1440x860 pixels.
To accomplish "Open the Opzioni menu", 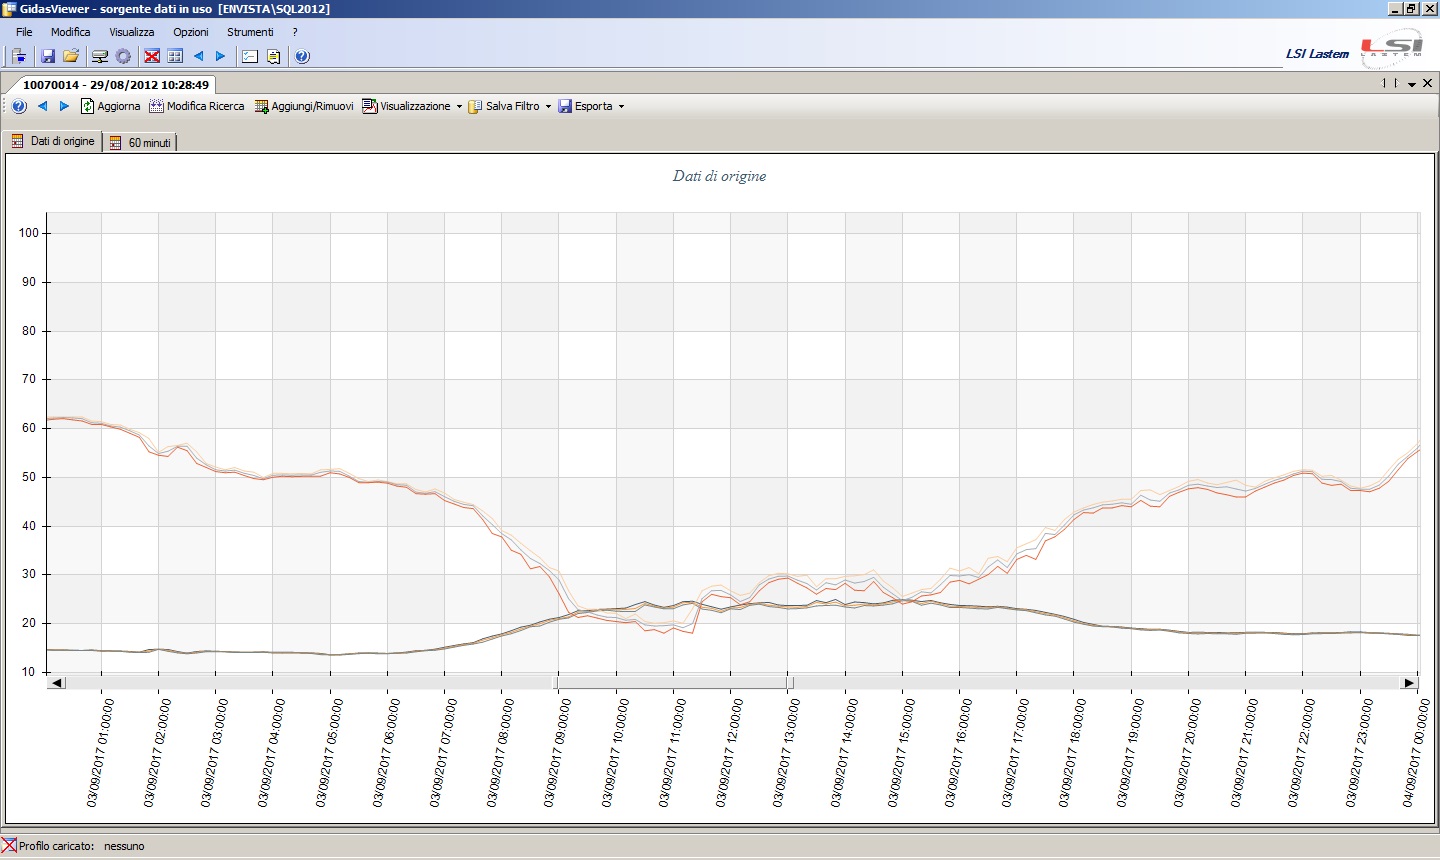I will (191, 32).
